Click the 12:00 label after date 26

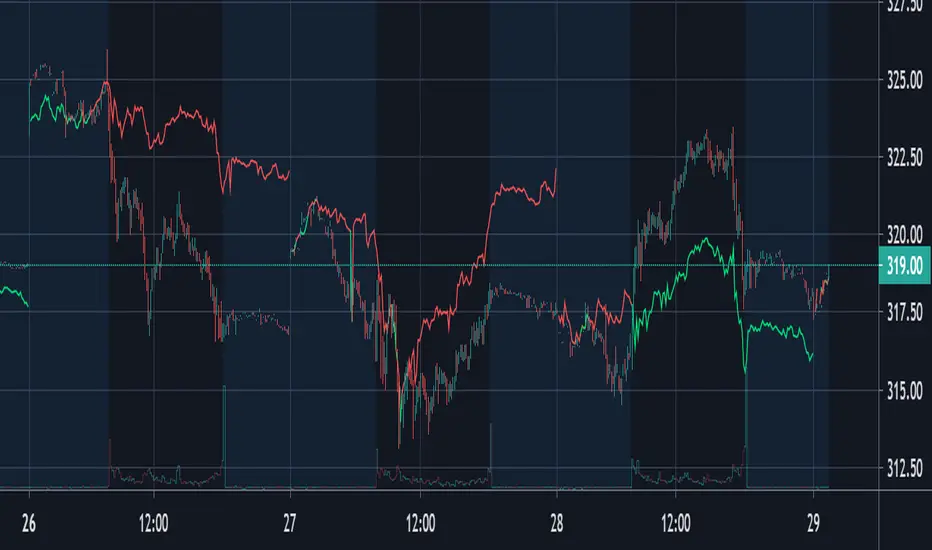(153, 524)
